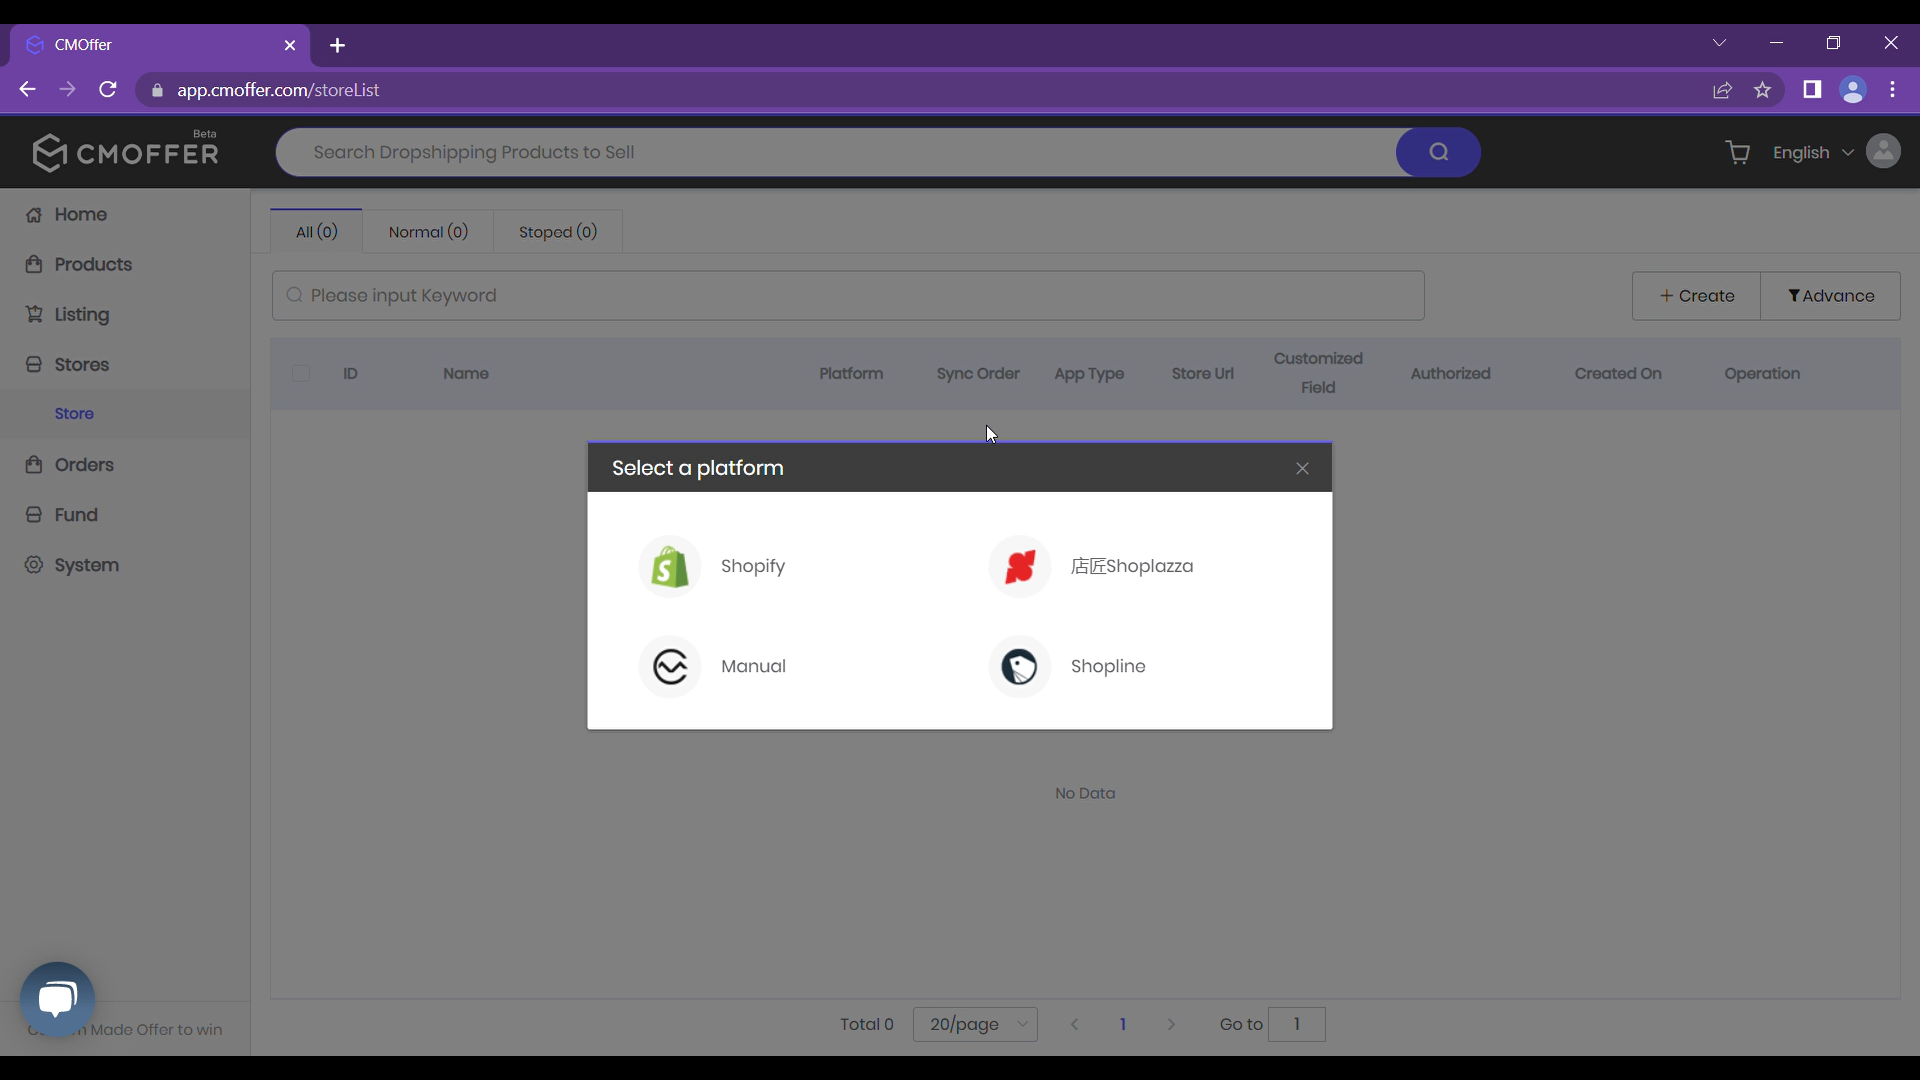Screen dimensions: 1920x1080
Task: Switch to the Stopped tab
Action: point(558,231)
